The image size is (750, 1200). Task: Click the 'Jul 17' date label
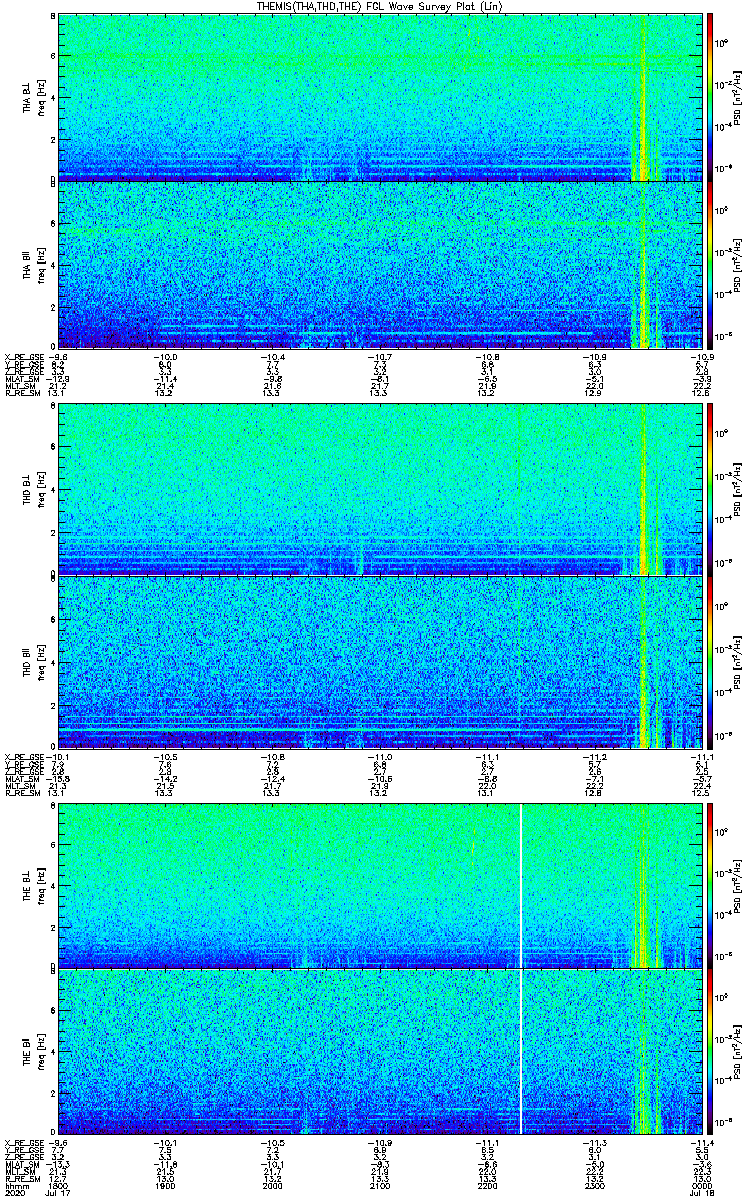(x=59, y=1194)
